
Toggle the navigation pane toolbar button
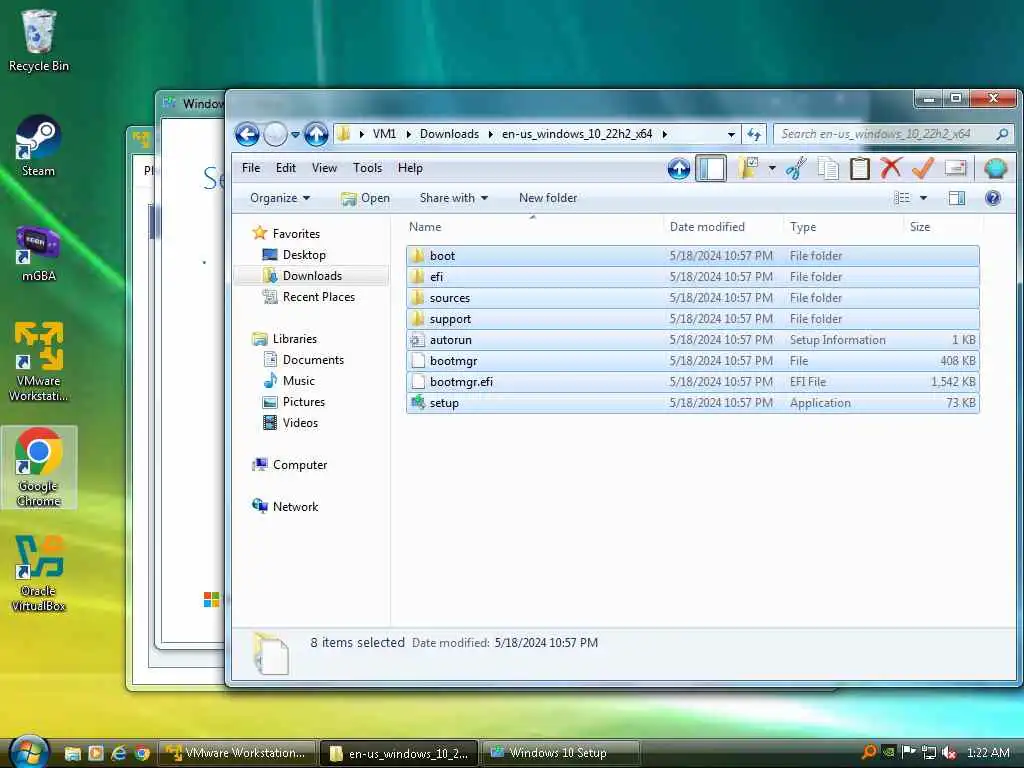coord(711,168)
